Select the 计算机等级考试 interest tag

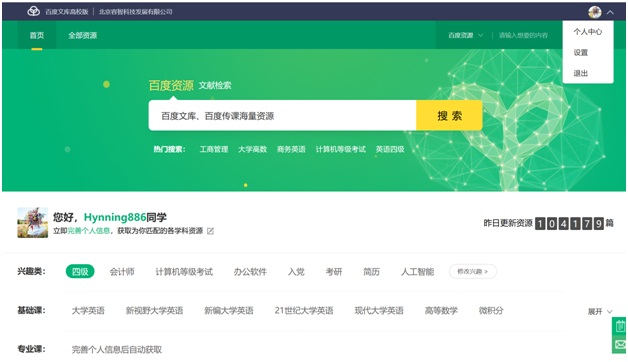(x=184, y=272)
